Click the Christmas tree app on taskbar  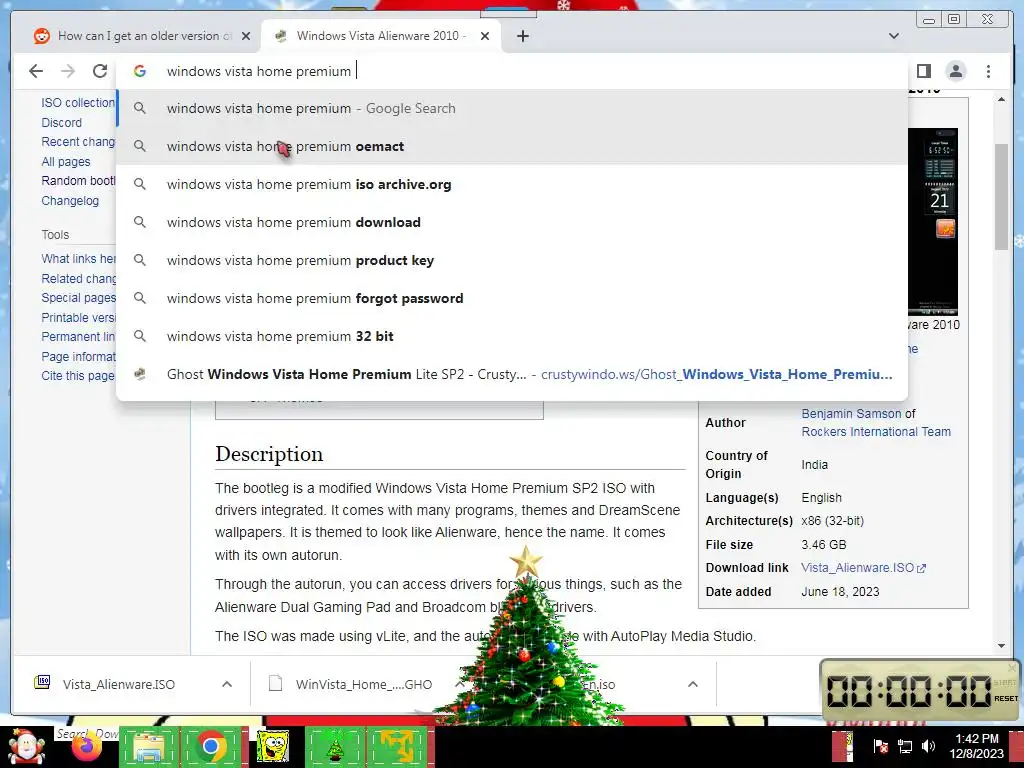coord(335,747)
